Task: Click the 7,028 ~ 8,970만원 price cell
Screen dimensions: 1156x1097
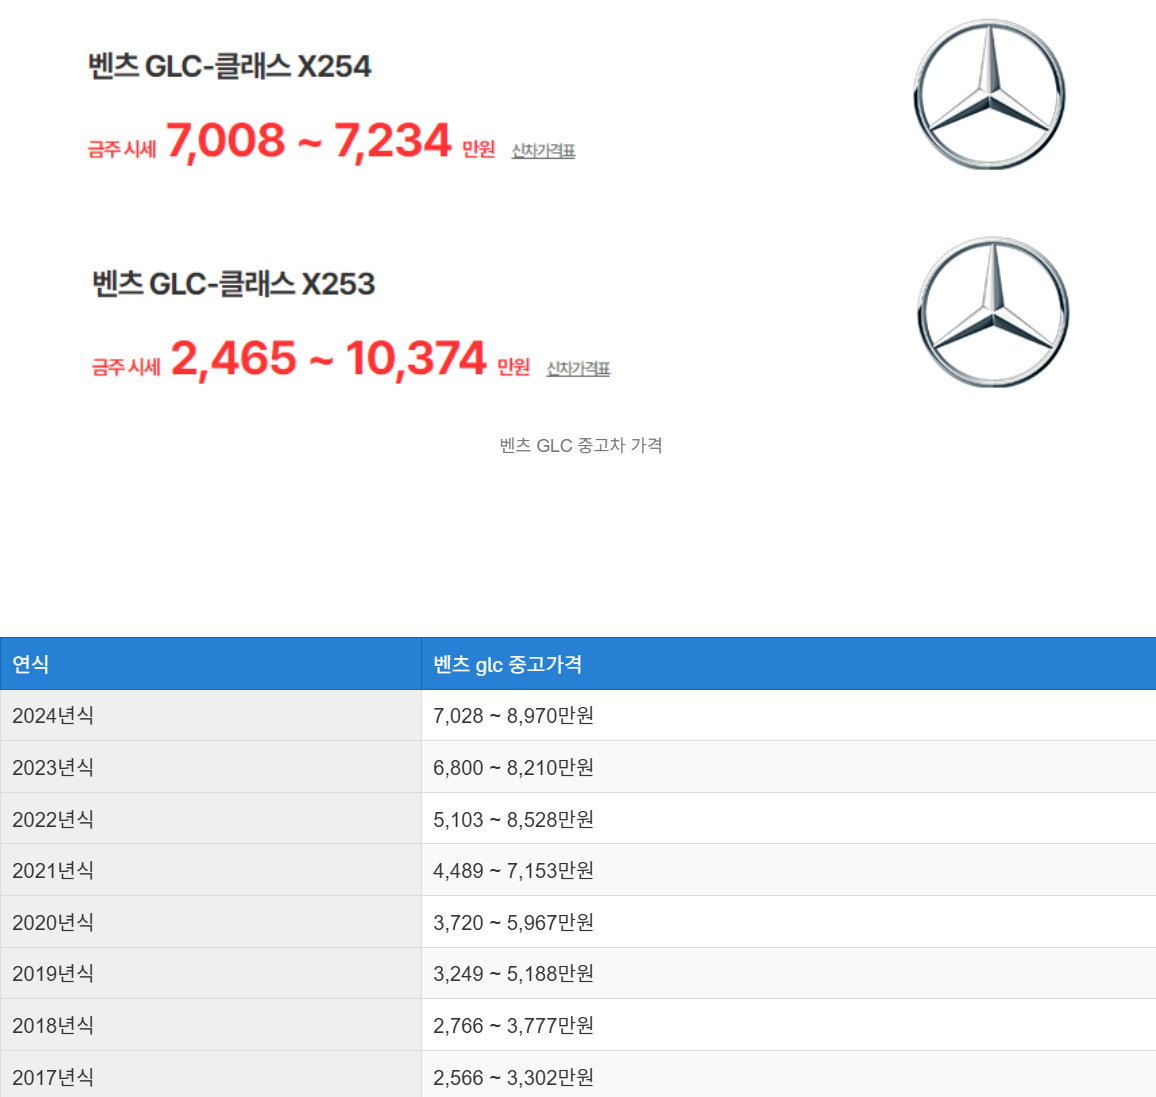Action: point(789,715)
